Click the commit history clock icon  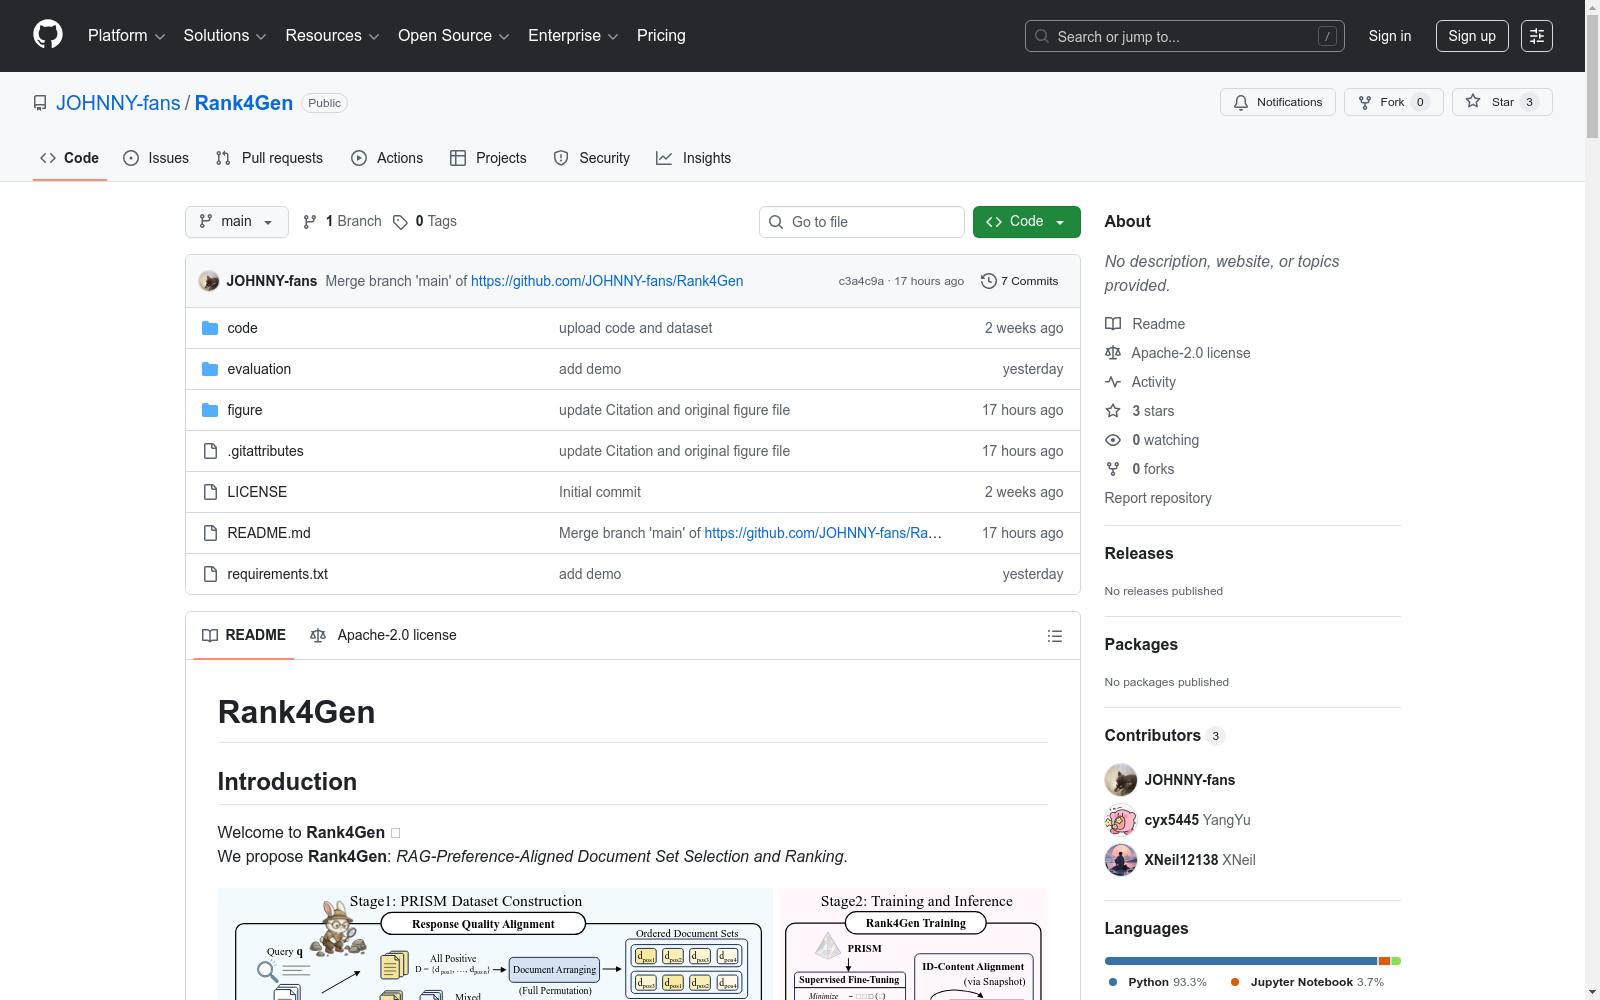point(989,281)
